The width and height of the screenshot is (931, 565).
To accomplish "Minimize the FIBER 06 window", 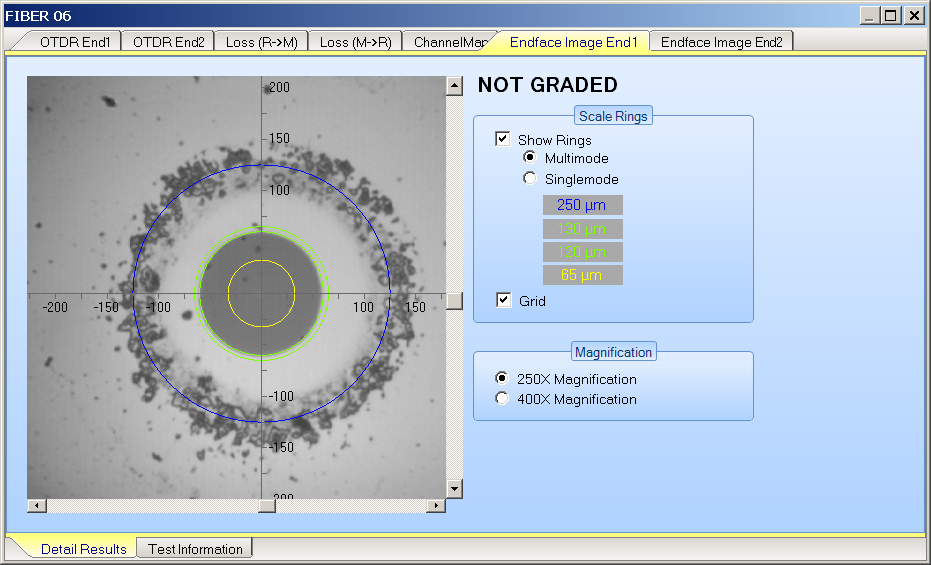I will 869,15.
